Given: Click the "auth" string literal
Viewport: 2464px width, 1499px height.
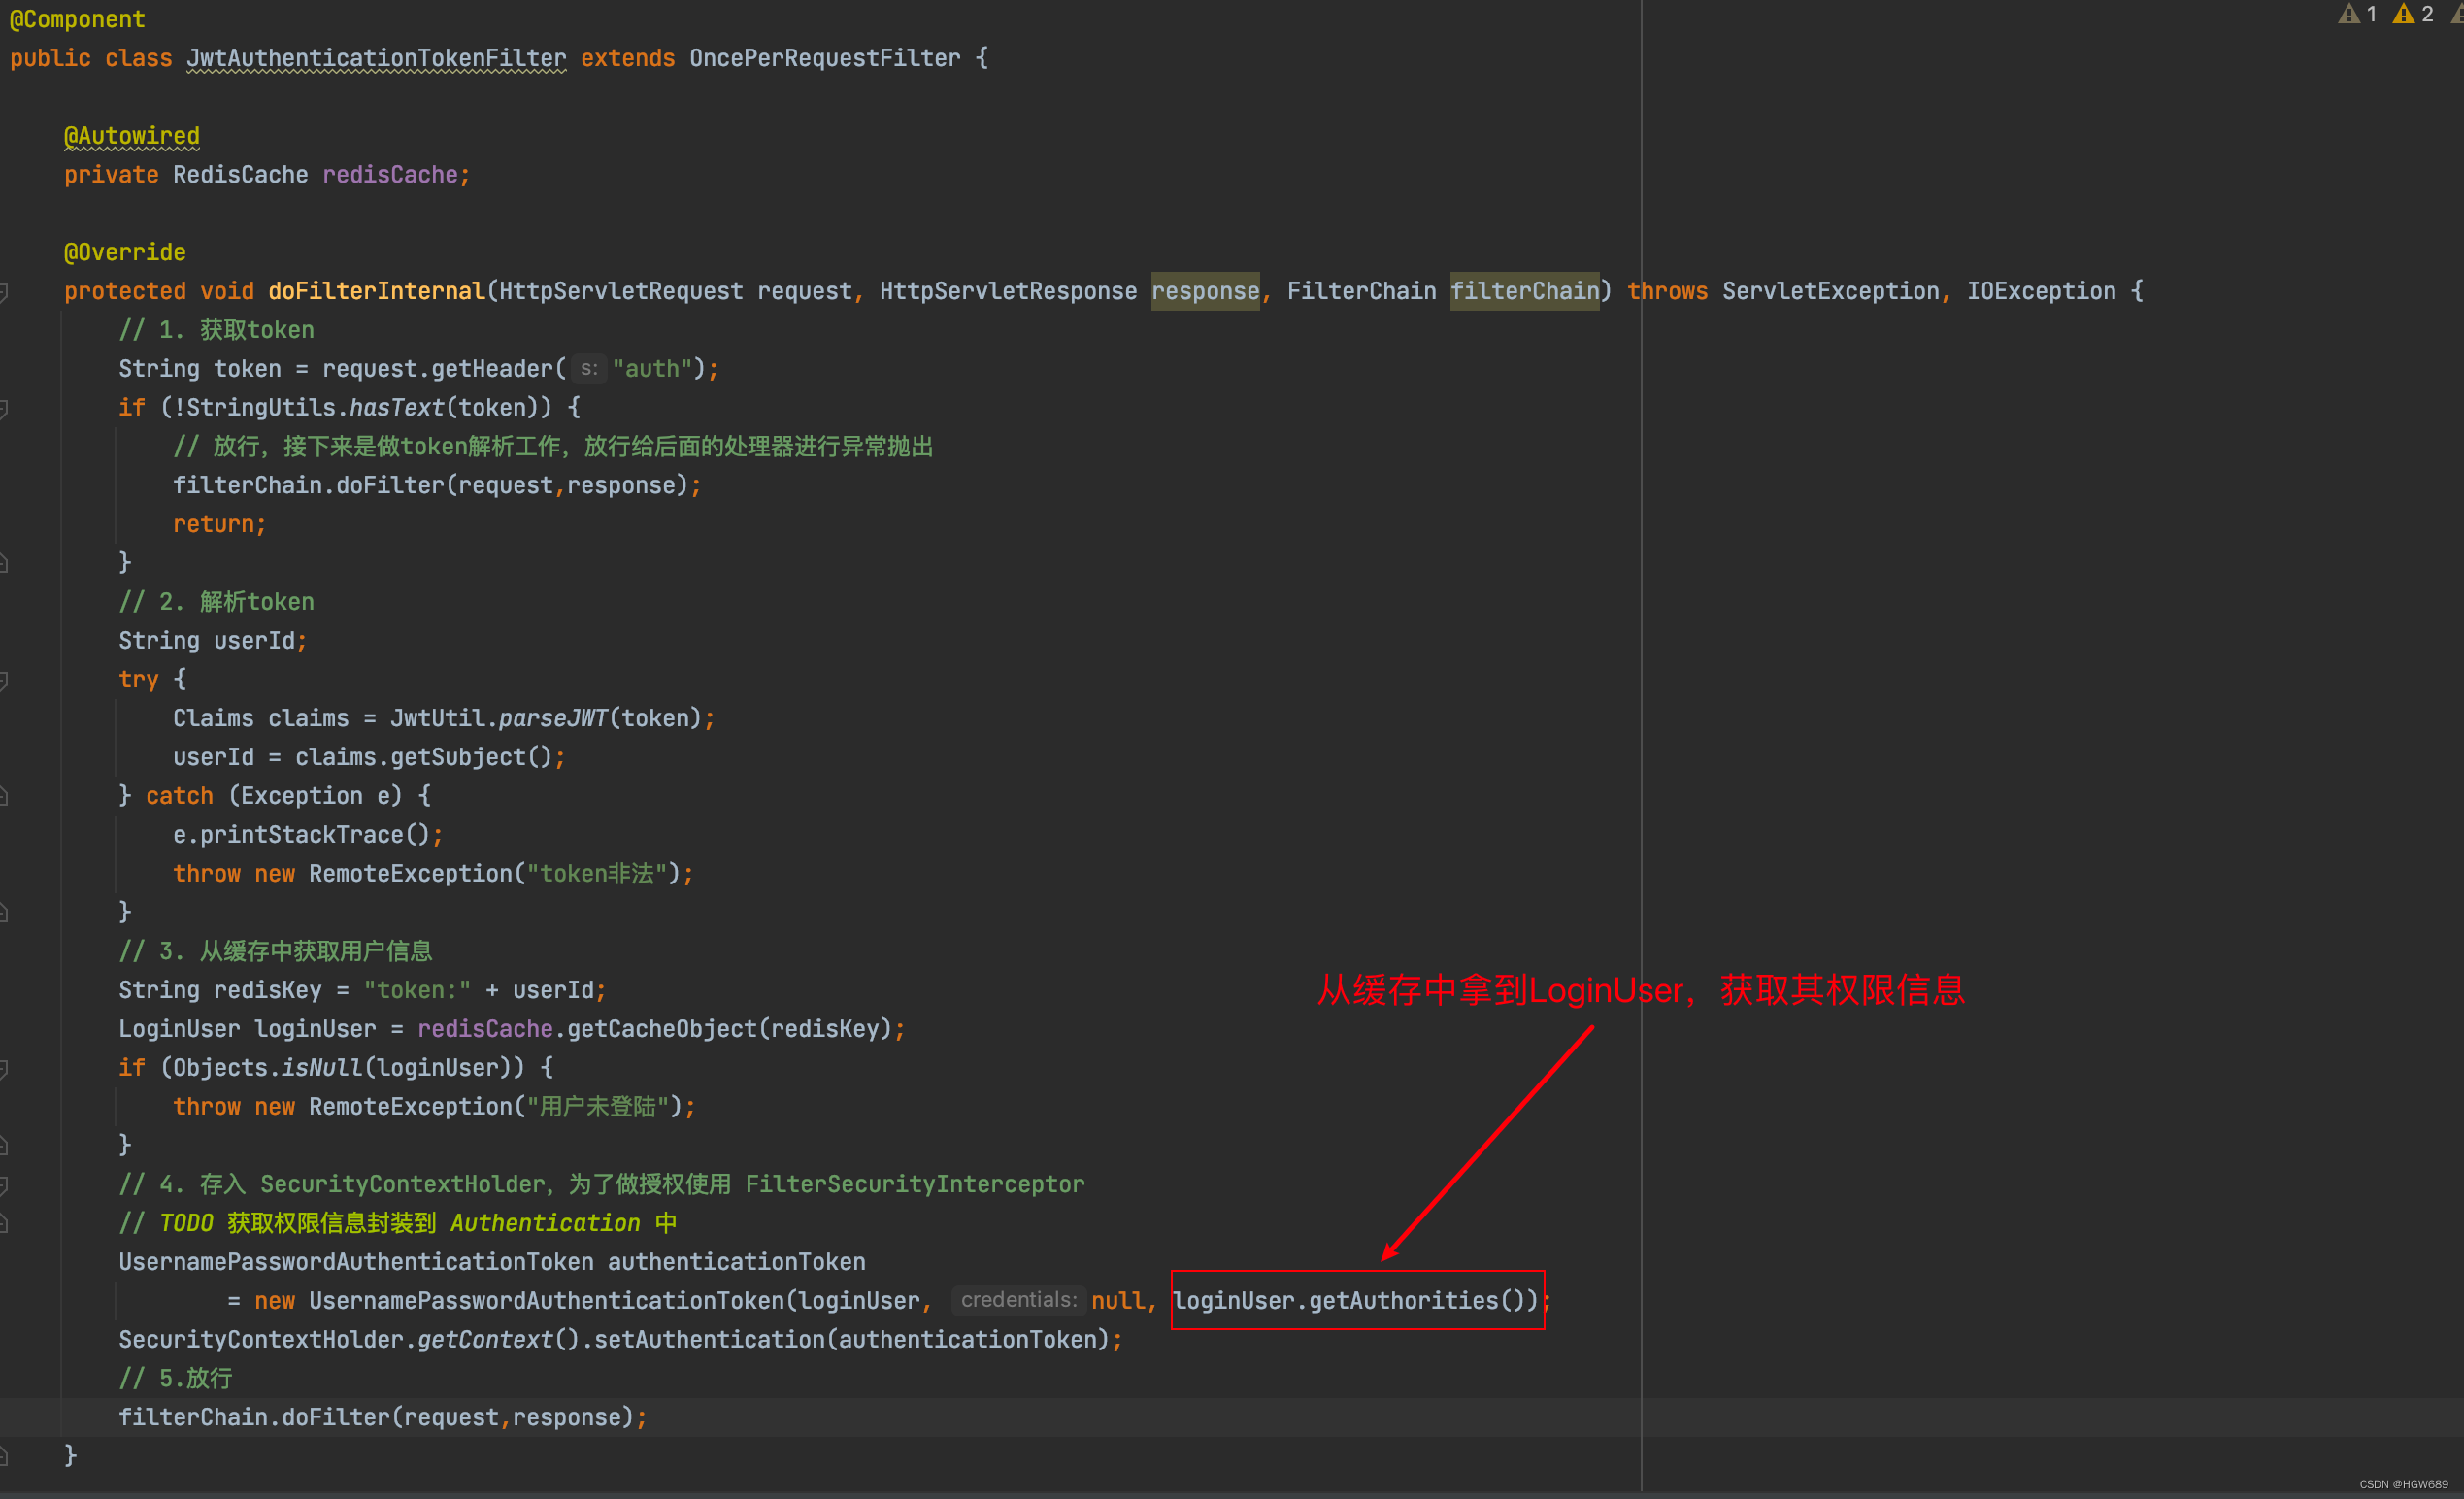Looking at the screenshot, I should pyautogui.click(x=652, y=369).
